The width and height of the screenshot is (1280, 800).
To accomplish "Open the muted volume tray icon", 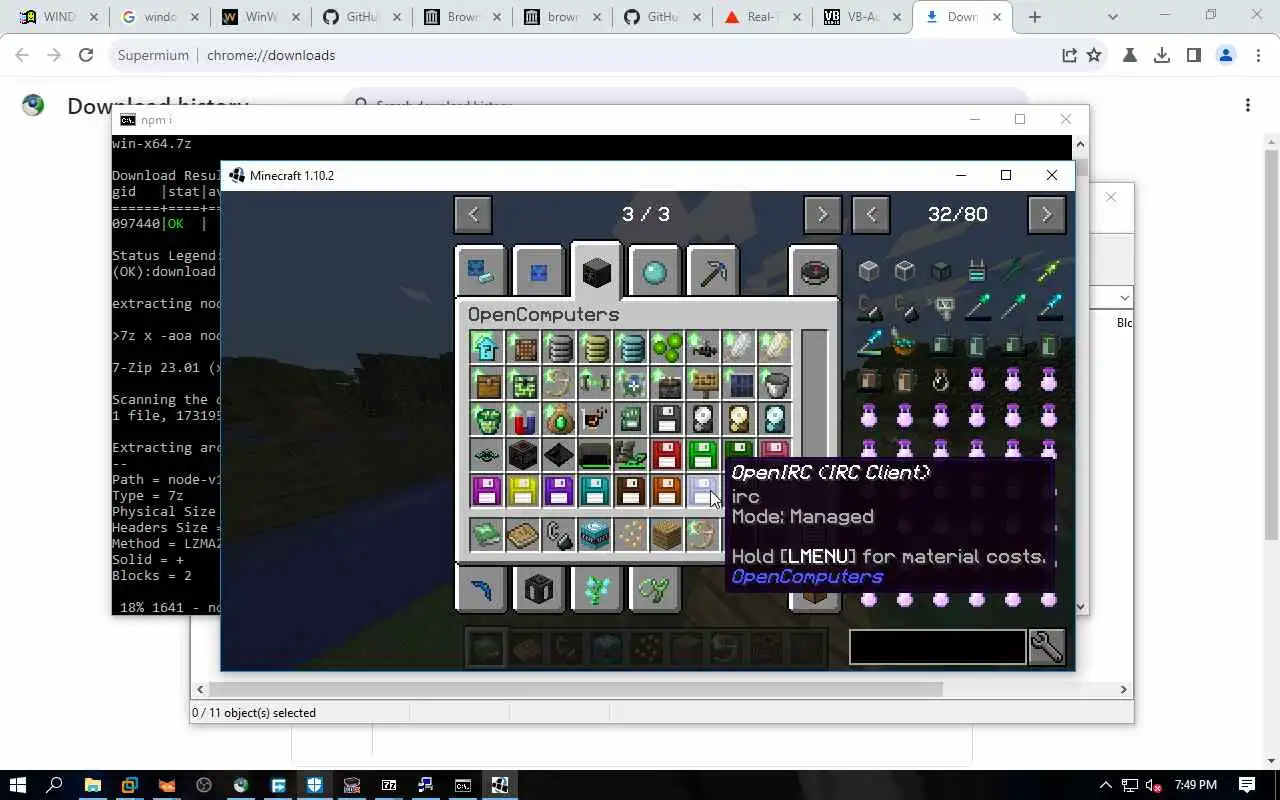I will point(1154,785).
